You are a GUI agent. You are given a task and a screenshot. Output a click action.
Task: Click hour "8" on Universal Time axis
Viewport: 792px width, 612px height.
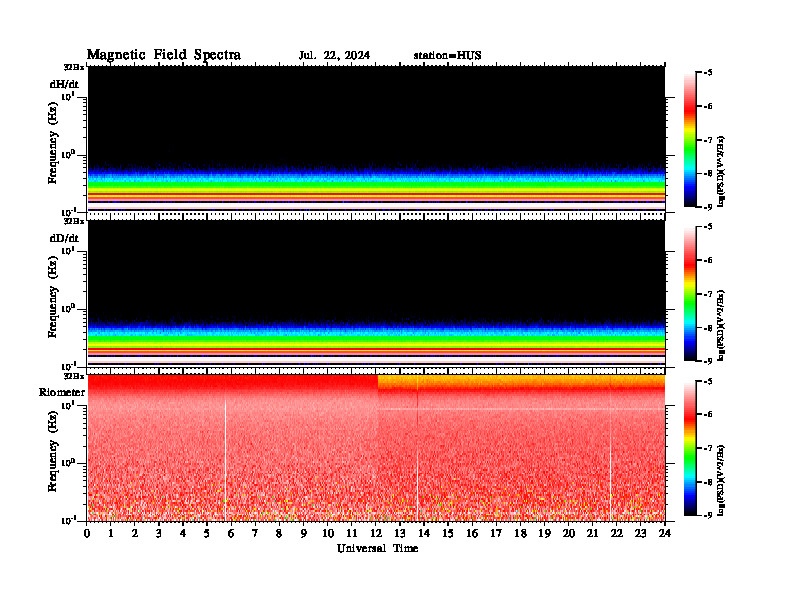click(x=279, y=533)
